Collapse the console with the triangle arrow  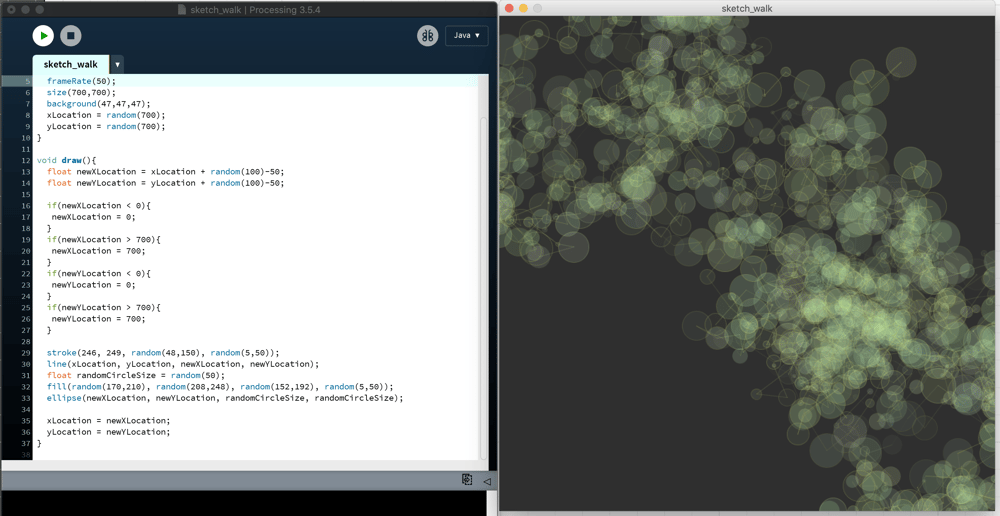pos(487,482)
